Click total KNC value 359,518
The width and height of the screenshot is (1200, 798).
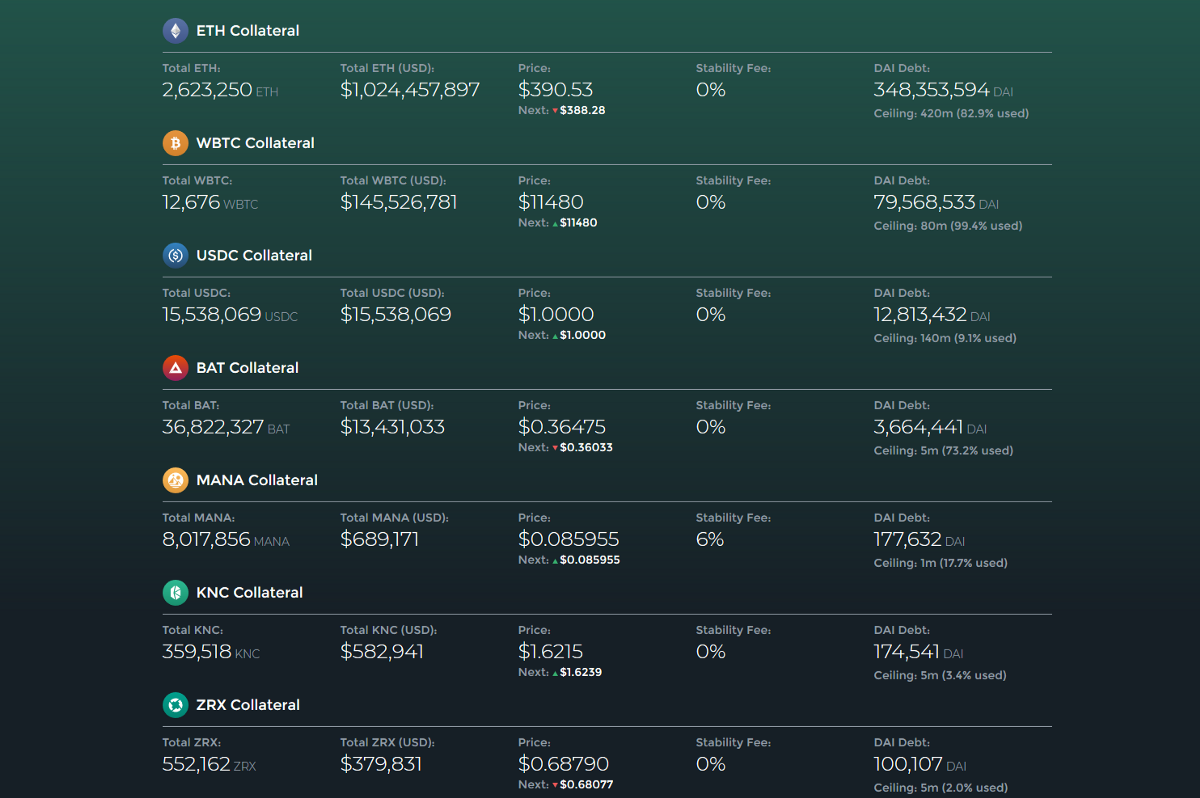(197, 652)
